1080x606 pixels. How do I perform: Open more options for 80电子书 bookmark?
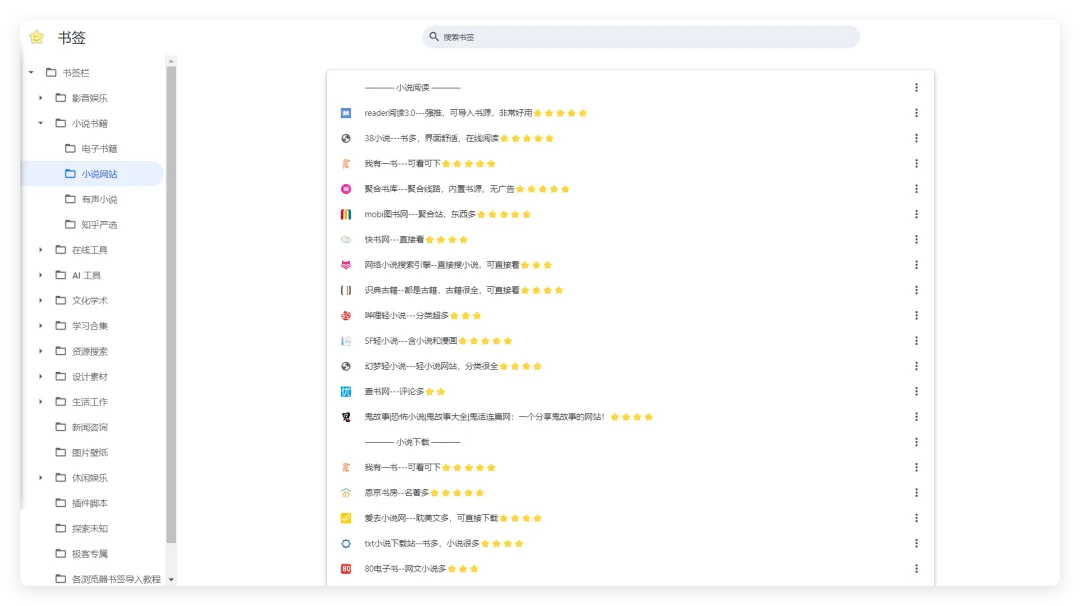(x=916, y=569)
